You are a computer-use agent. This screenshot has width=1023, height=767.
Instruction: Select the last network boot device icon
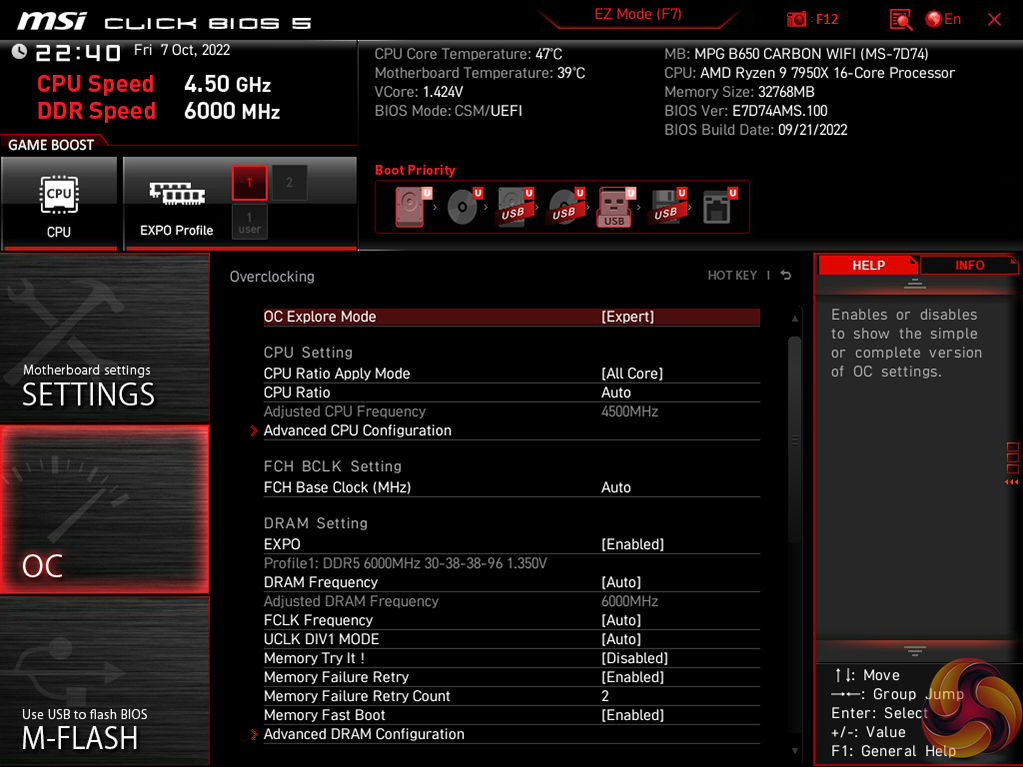point(717,207)
